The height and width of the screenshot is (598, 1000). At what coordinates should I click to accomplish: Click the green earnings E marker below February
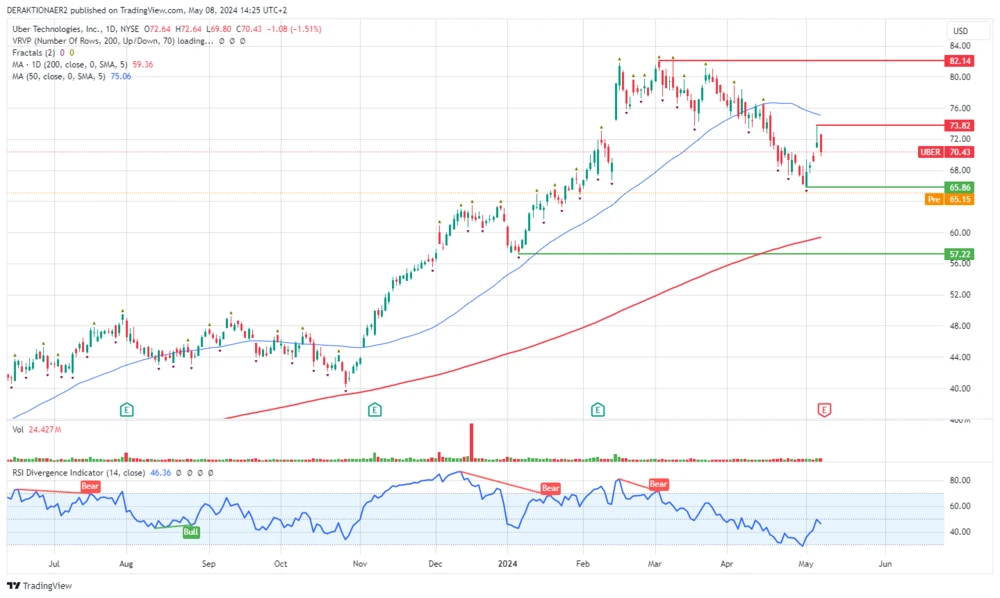coord(597,410)
